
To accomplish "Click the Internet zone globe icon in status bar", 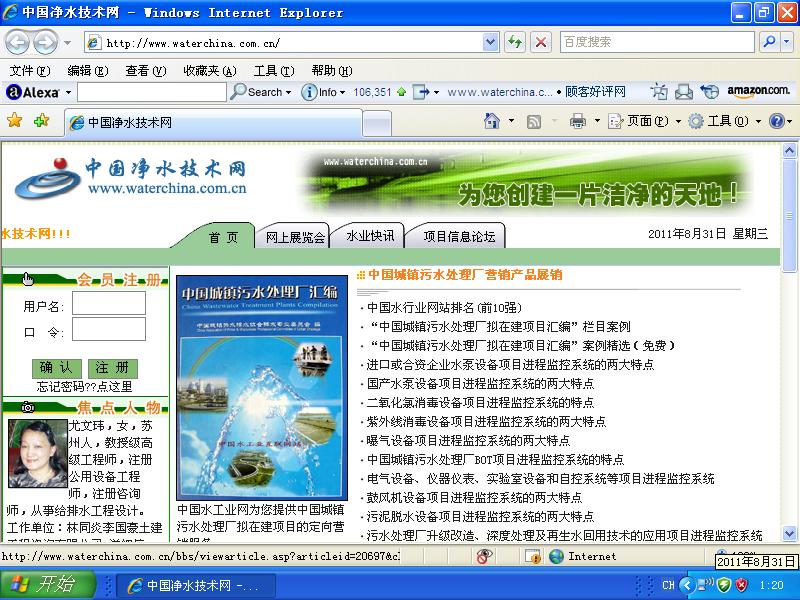I will coord(556,556).
